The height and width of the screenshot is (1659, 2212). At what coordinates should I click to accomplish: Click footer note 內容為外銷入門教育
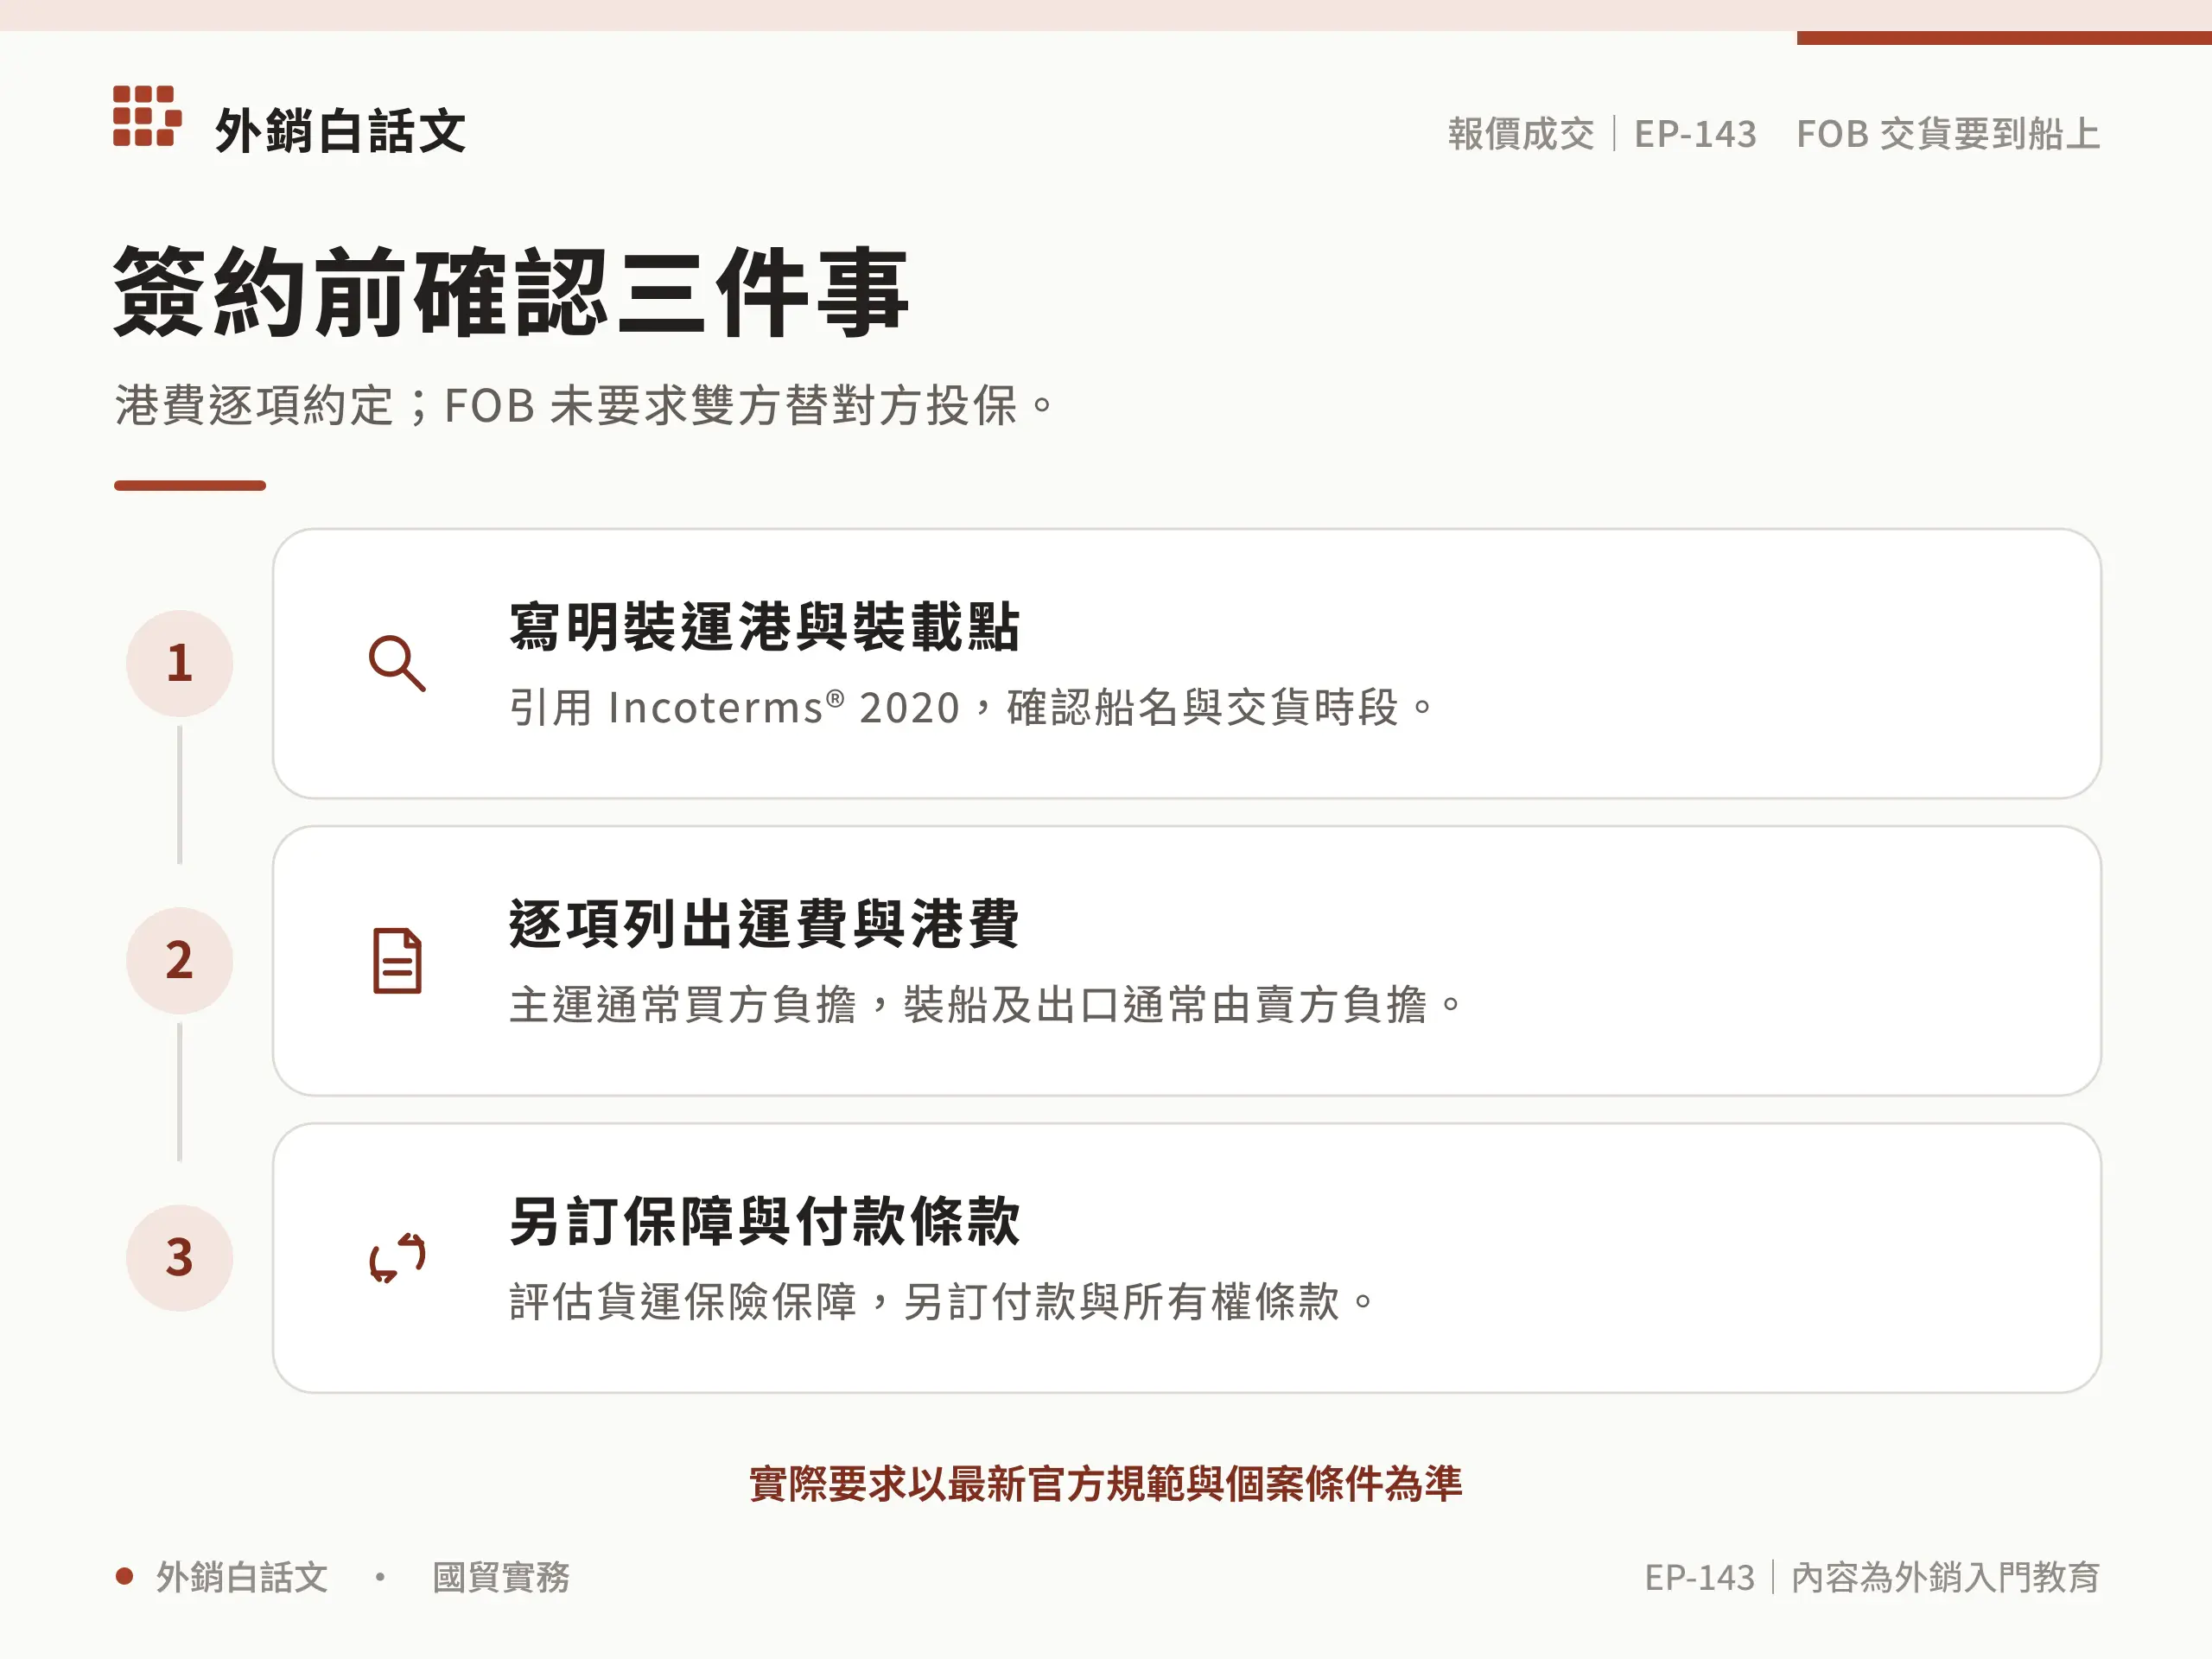tap(1945, 1577)
